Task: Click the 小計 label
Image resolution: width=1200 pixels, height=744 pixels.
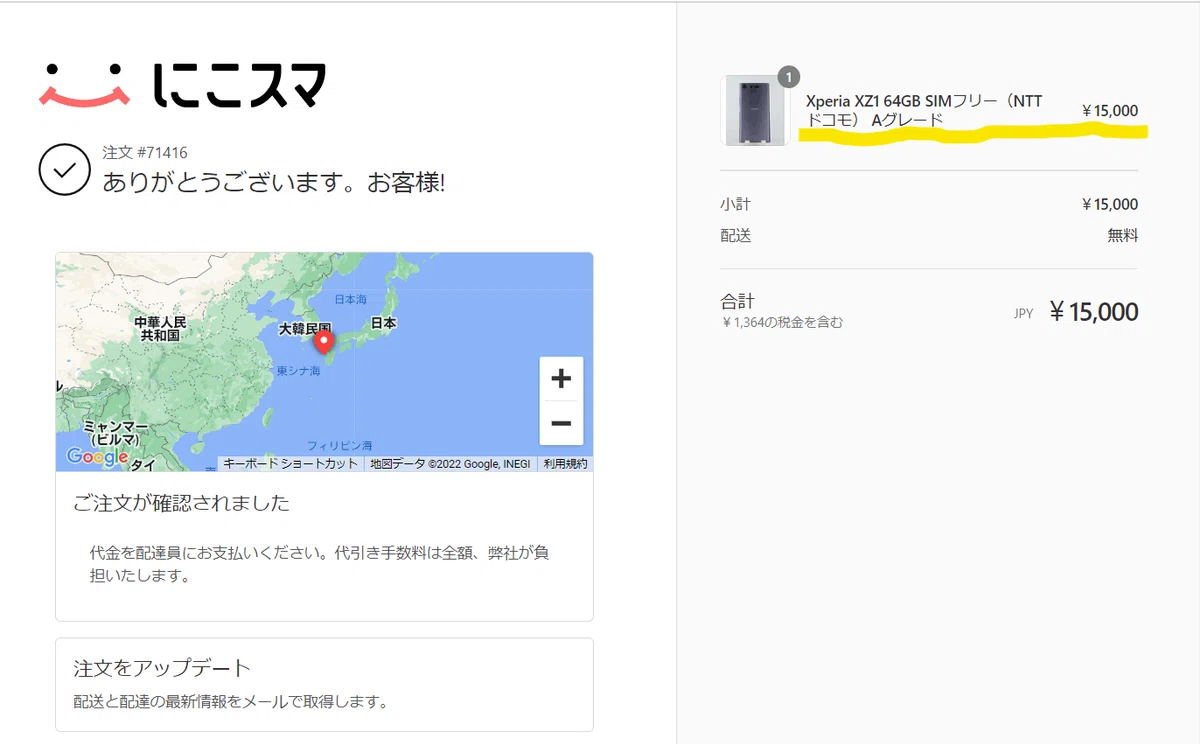Action: point(735,204)
